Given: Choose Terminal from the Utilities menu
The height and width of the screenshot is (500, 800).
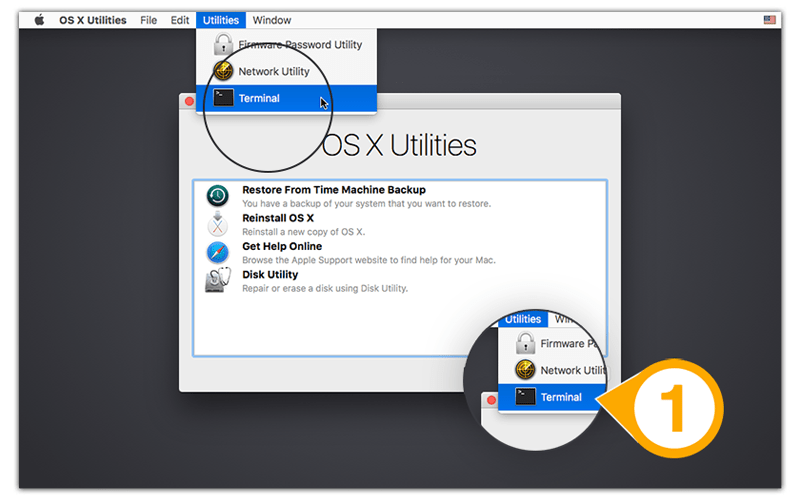Looking at the screenshot, I should pyautogui.click(x=286, y=98).
